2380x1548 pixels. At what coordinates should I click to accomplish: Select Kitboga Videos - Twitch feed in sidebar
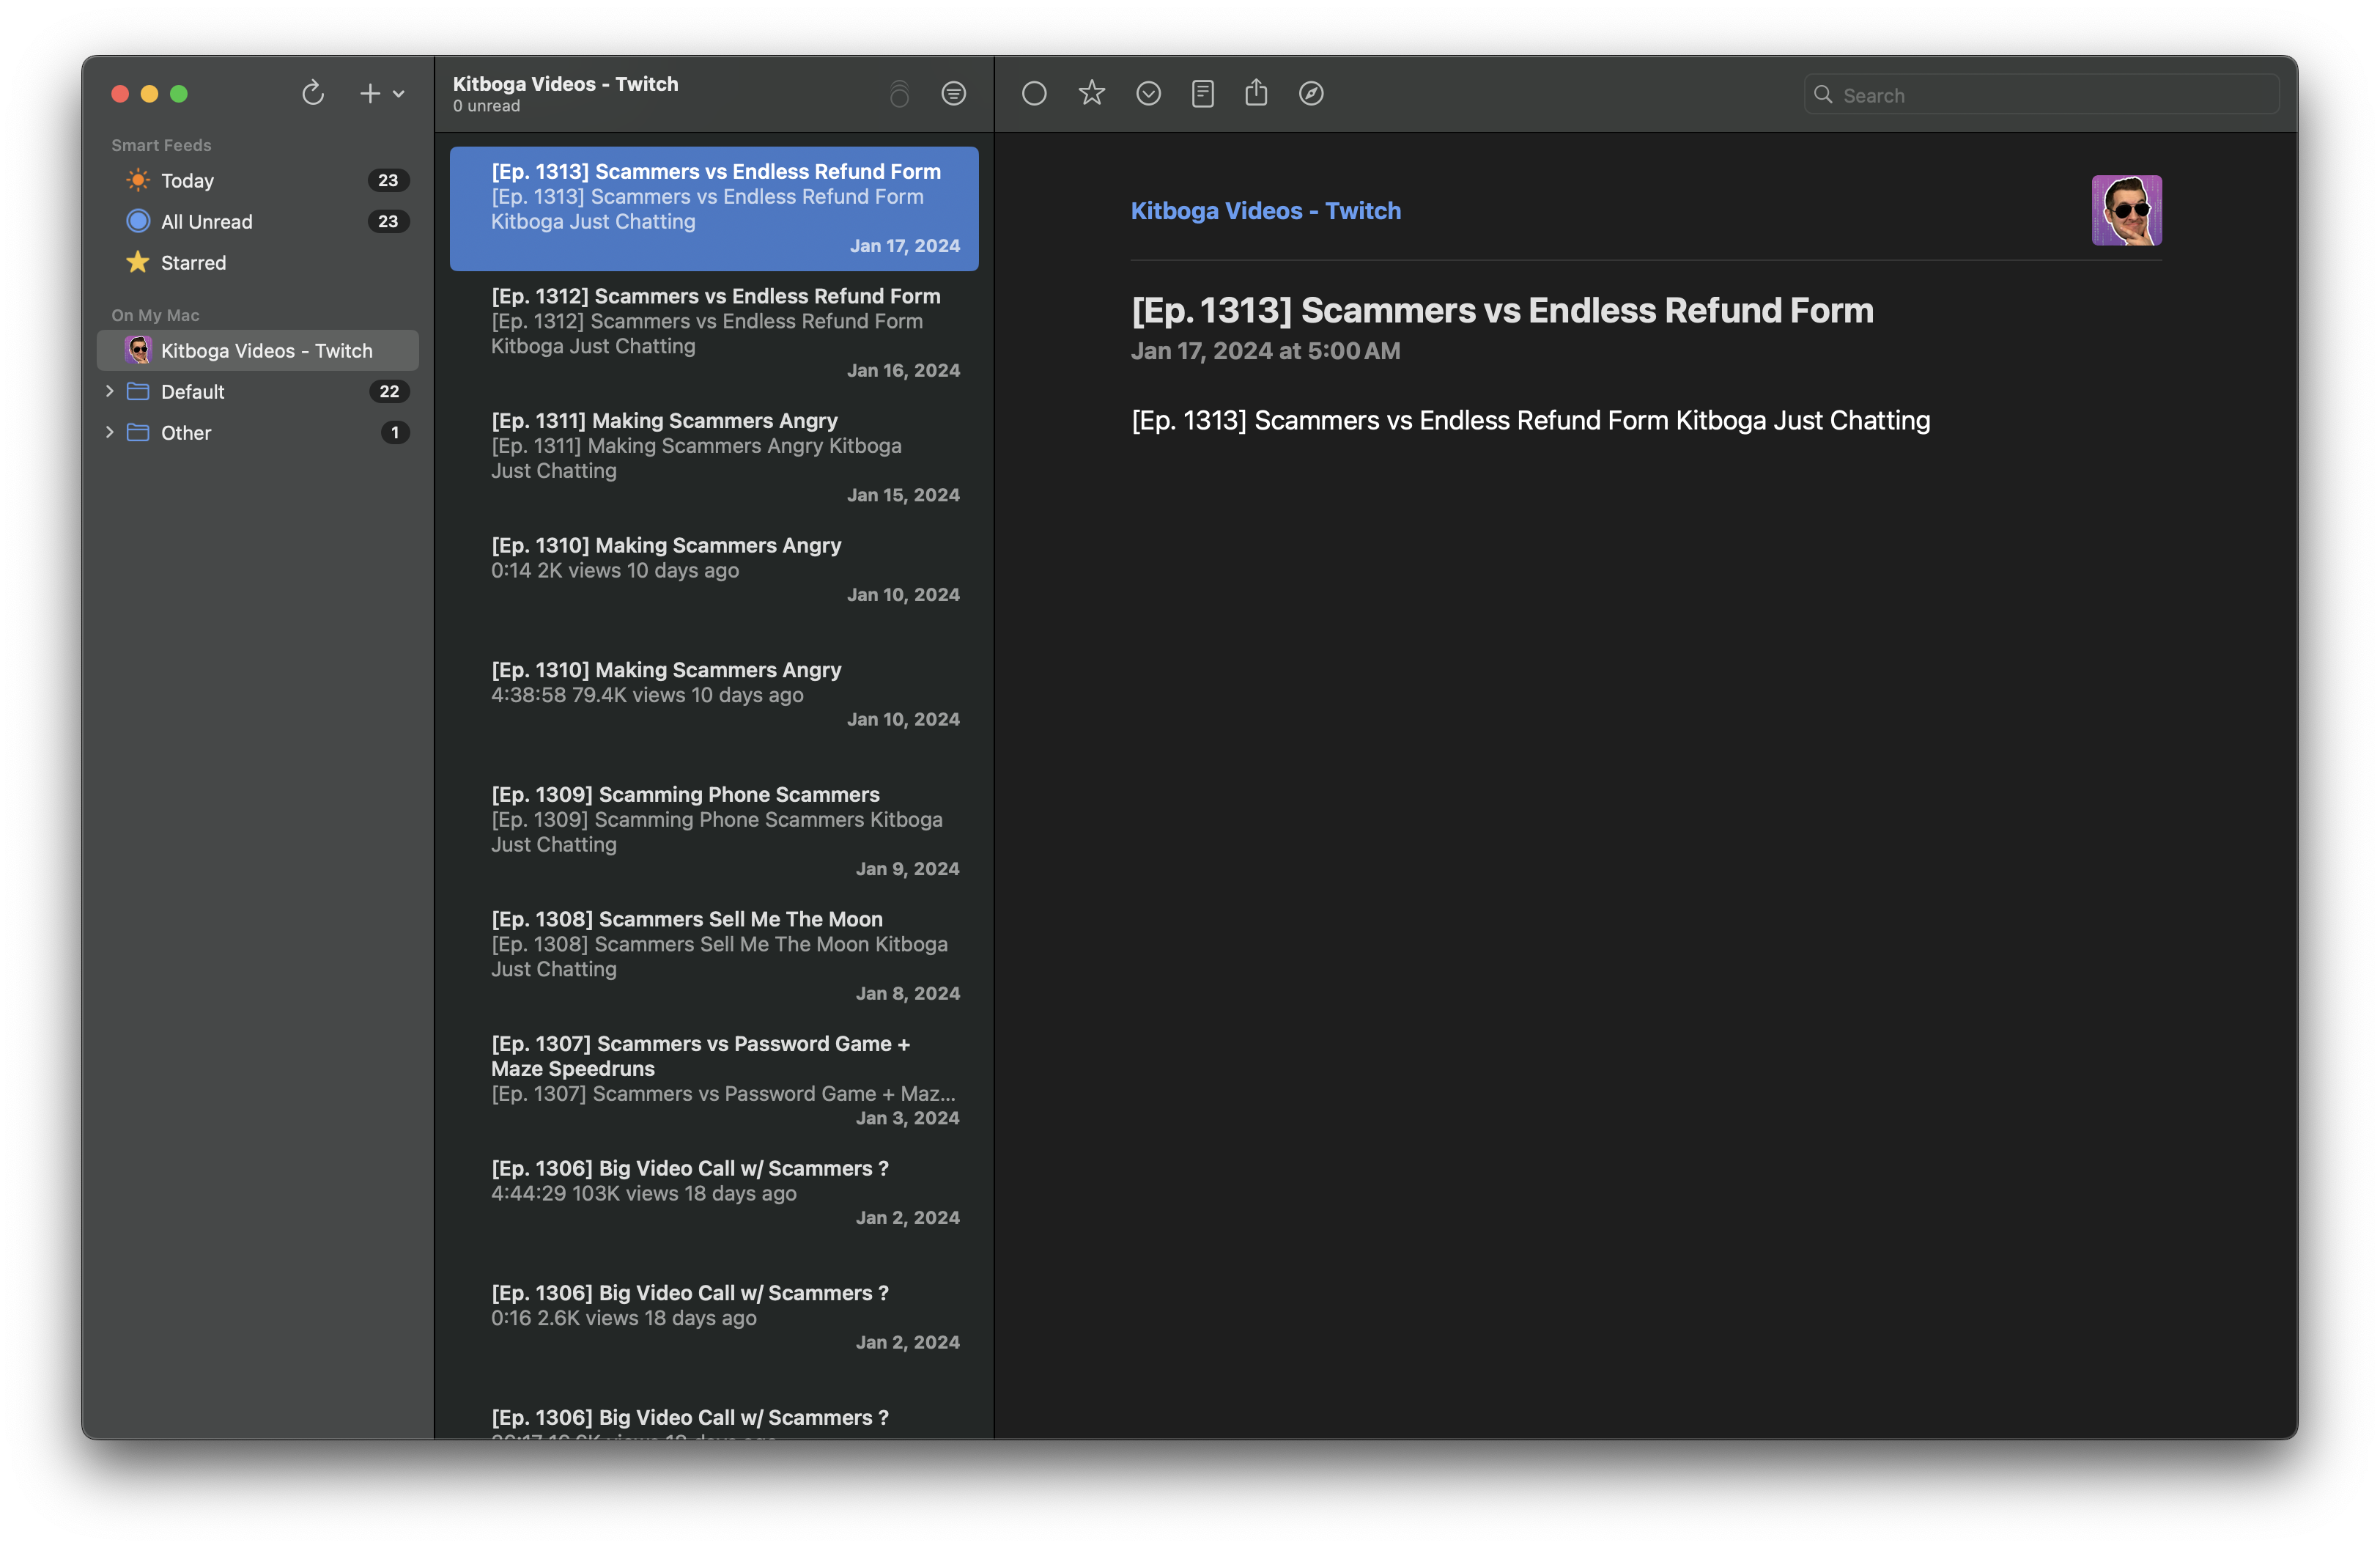(258, 350)
